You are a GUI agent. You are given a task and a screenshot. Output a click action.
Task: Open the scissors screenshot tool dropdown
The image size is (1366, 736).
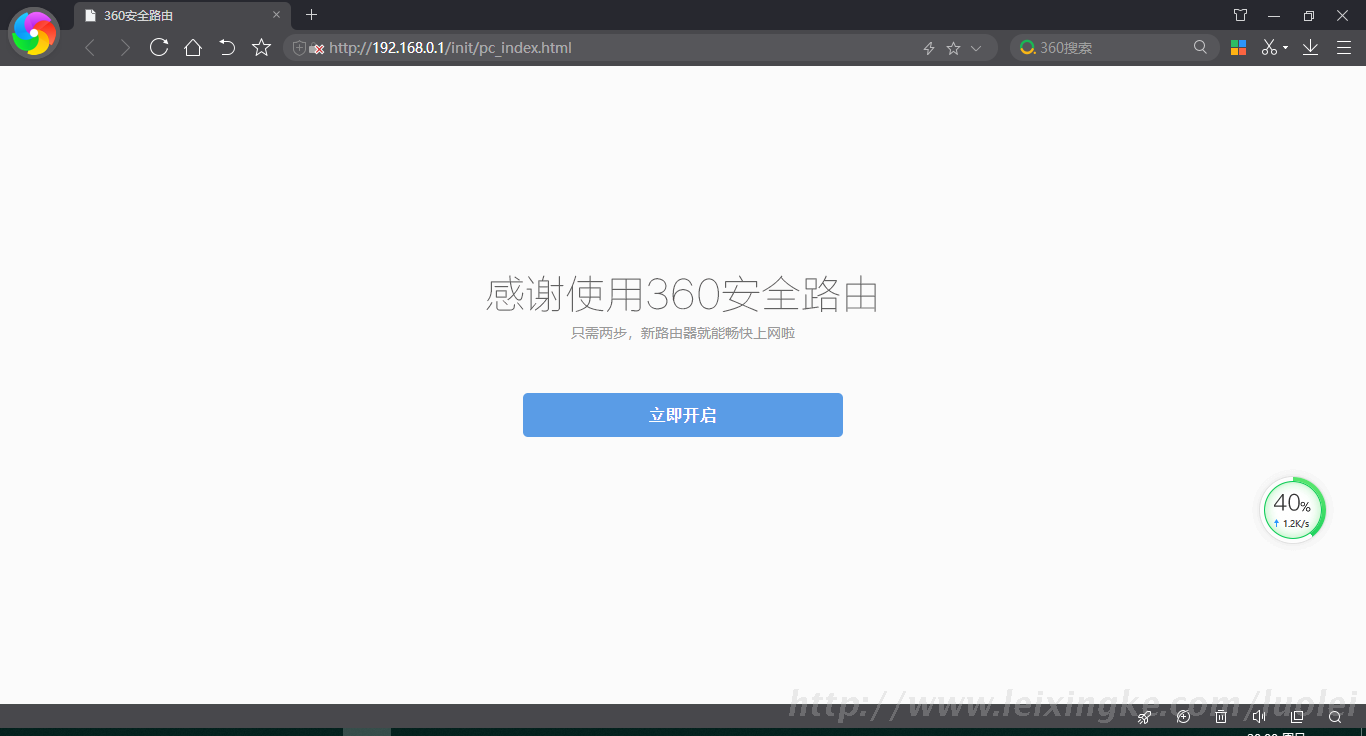click(1273, 47)
